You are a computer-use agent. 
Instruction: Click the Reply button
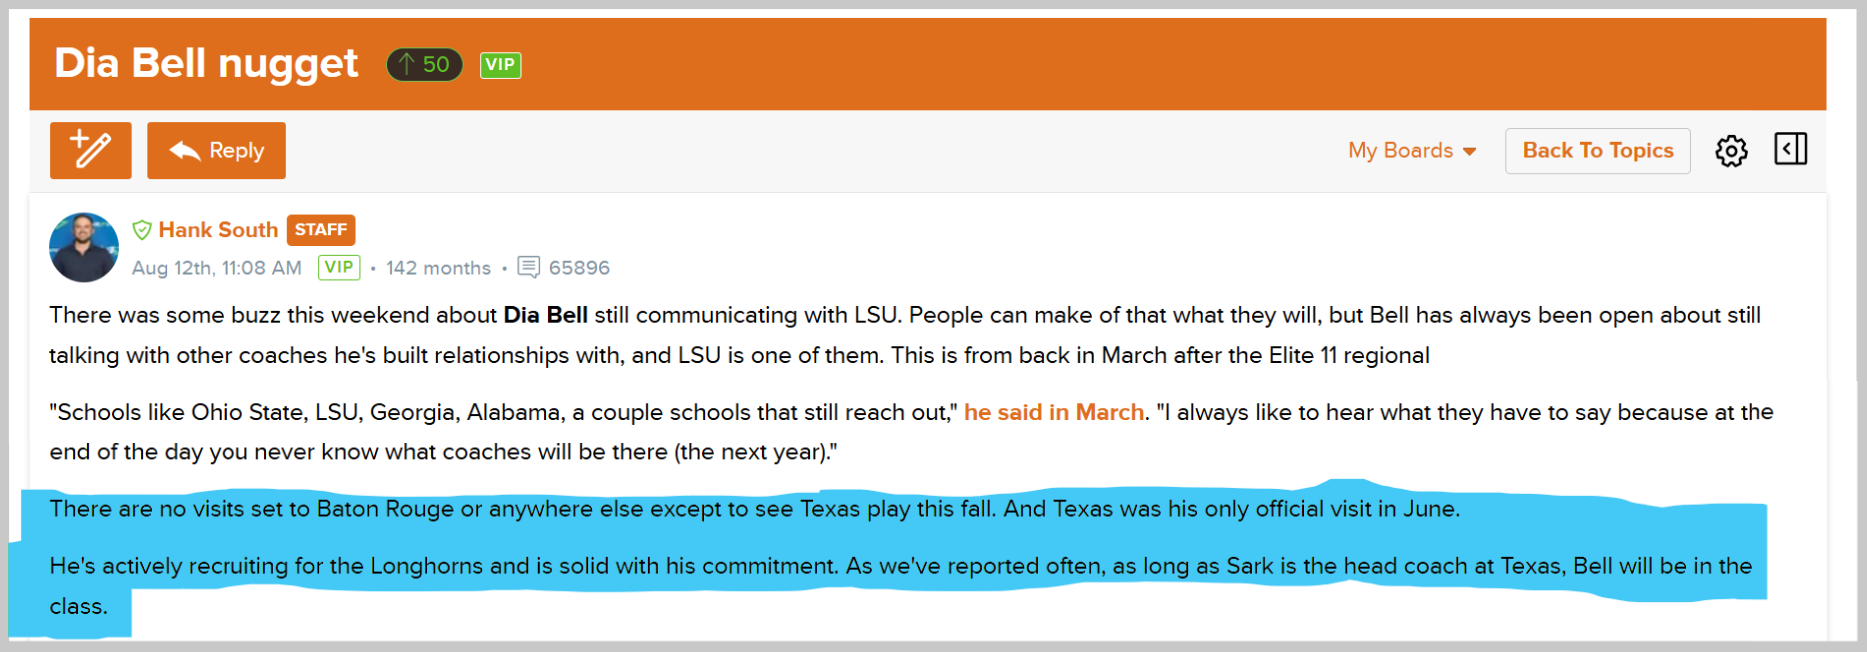point(216,151)
